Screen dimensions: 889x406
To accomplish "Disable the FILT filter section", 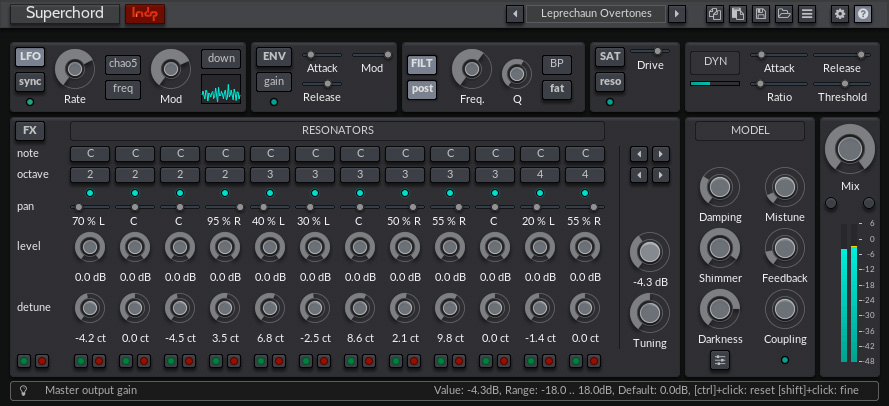I will click(x=422, y=64).
